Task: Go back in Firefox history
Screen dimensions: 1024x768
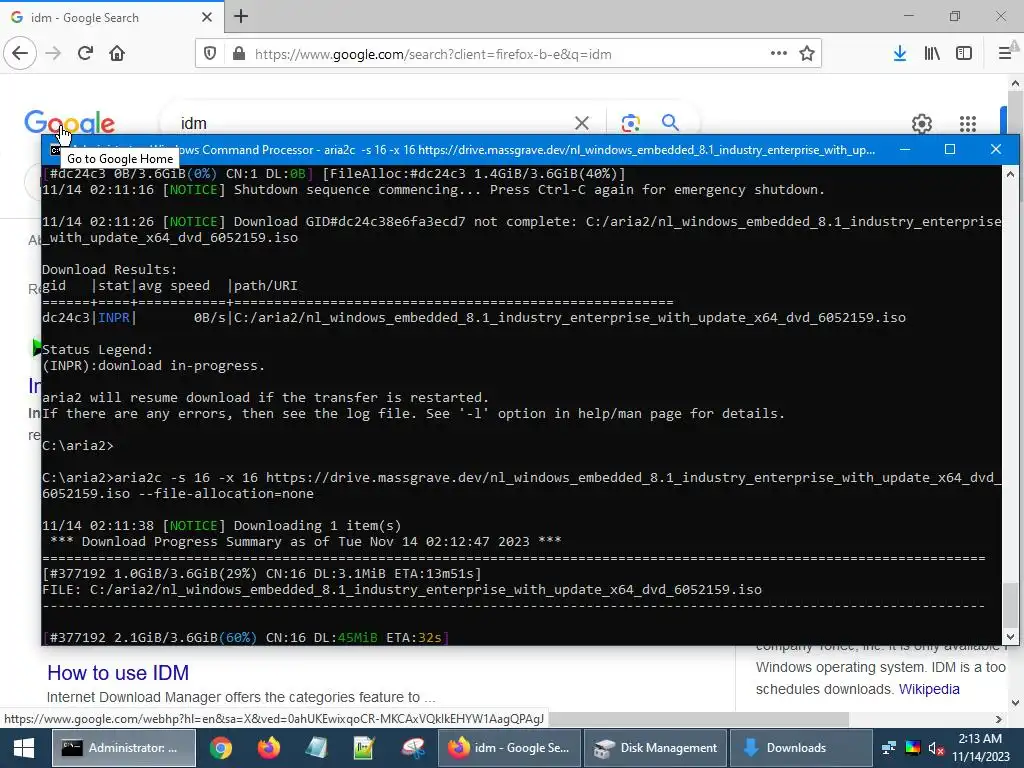Action: point(20,54)
